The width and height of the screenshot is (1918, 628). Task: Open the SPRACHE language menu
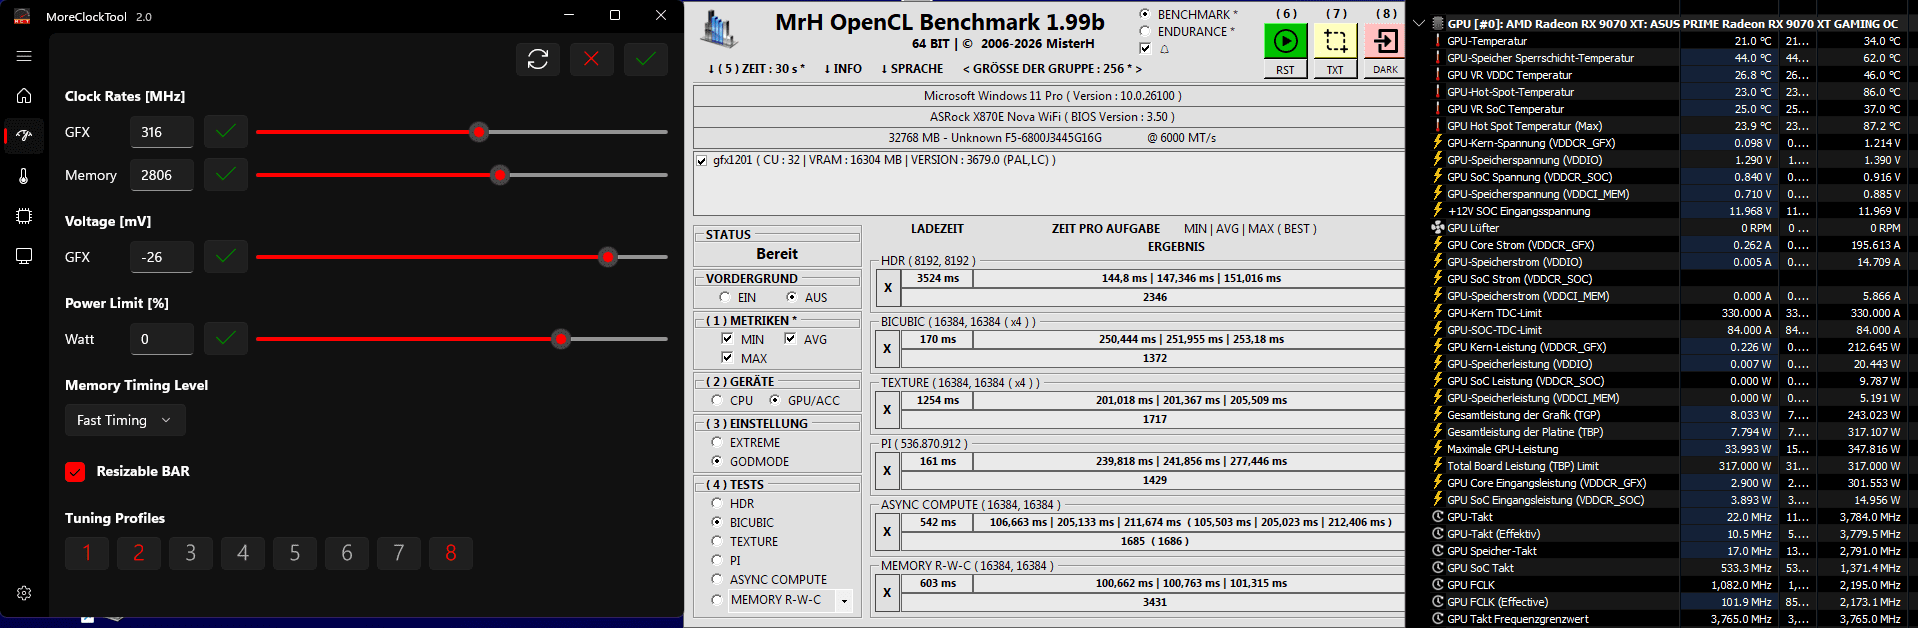[911, 69]
